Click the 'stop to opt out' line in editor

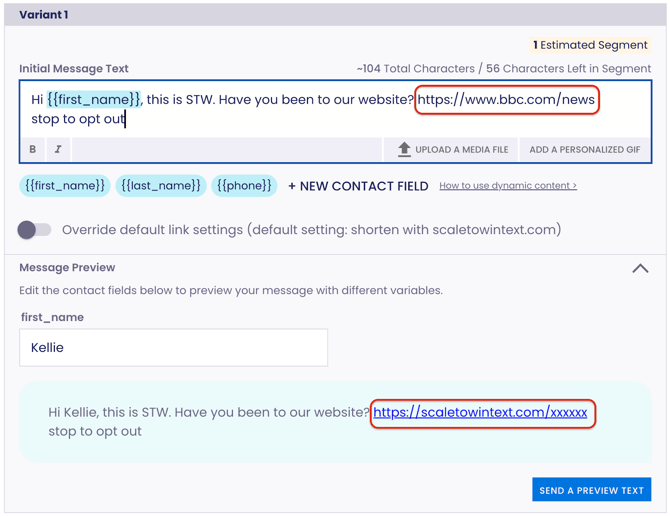78,119
